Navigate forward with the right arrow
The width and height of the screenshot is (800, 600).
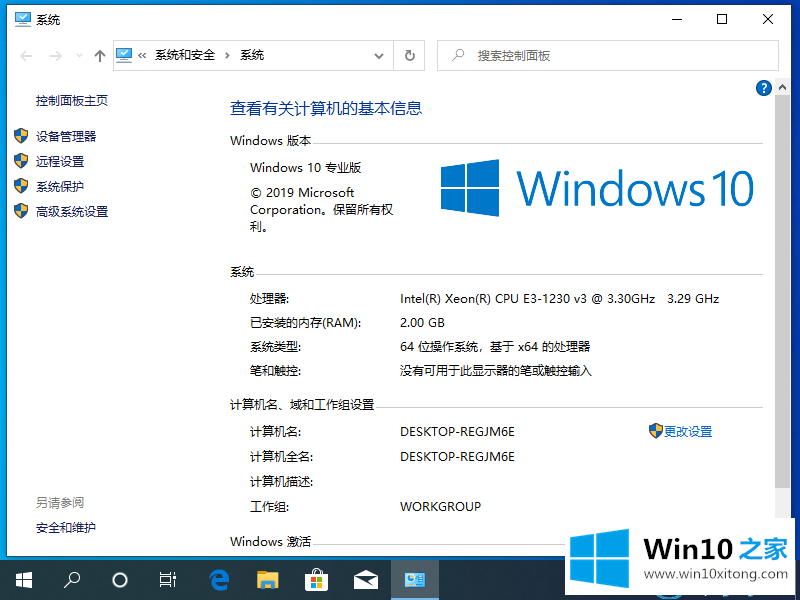pos(56,56)
